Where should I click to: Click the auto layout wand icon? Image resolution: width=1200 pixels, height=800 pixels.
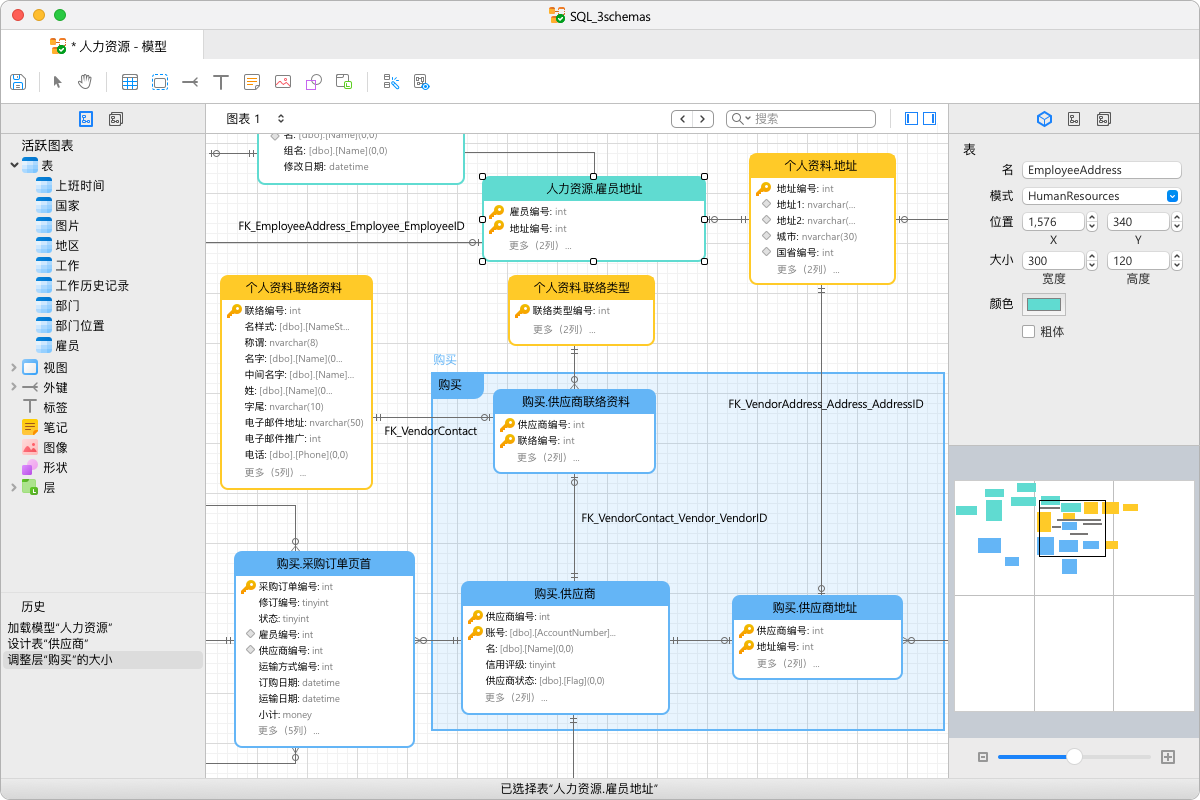pos(391,82)
